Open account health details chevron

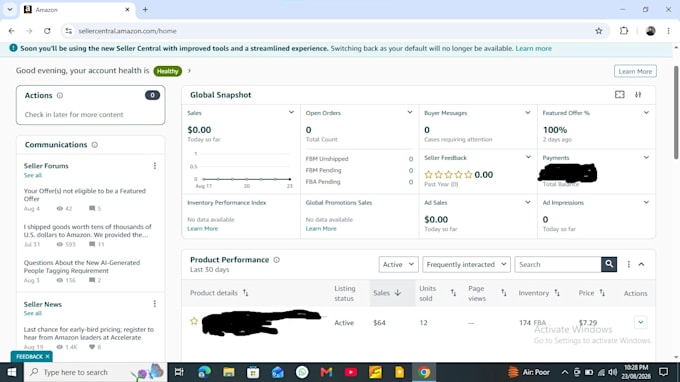(x=189, y=71)
